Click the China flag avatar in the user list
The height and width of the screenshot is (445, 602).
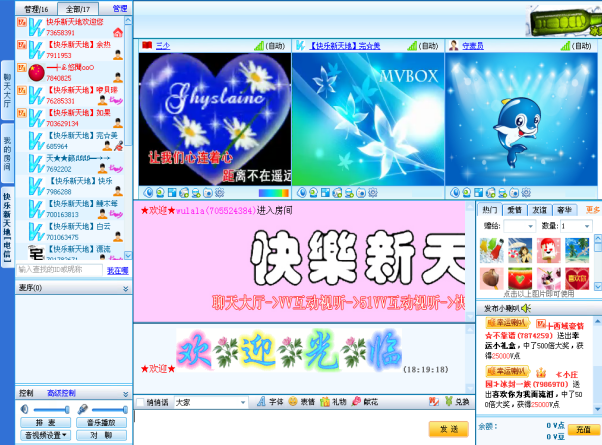[x=36, y=73]
